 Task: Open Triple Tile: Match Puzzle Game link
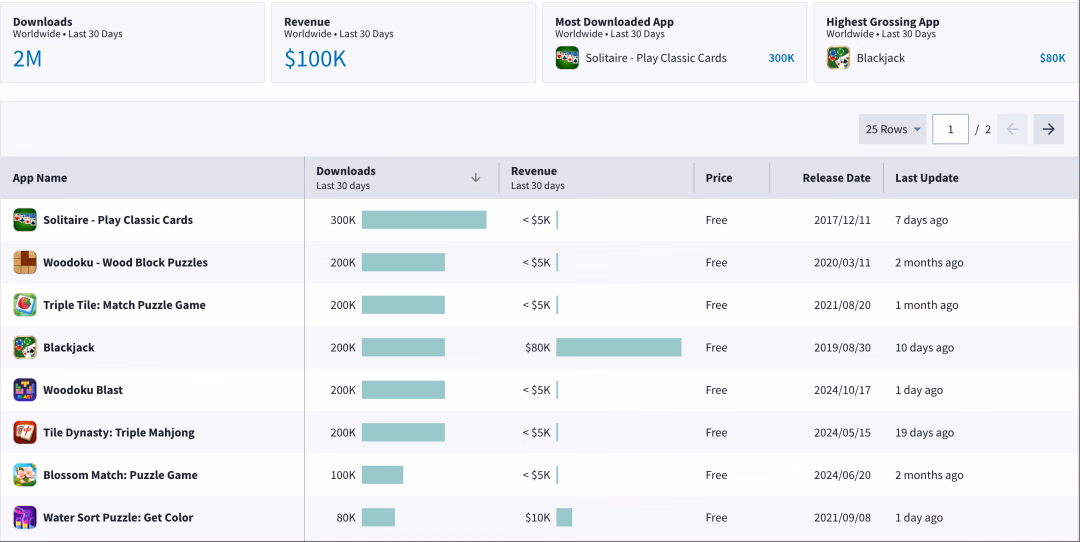click(124, 304)
